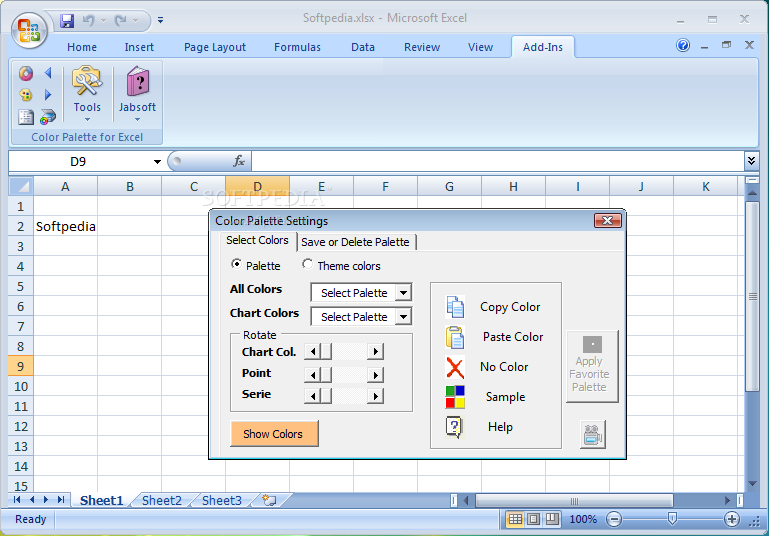The image size is (769, 536).
Task: Open the All Colors Select Palette dropdown
Action: point(403,293)
